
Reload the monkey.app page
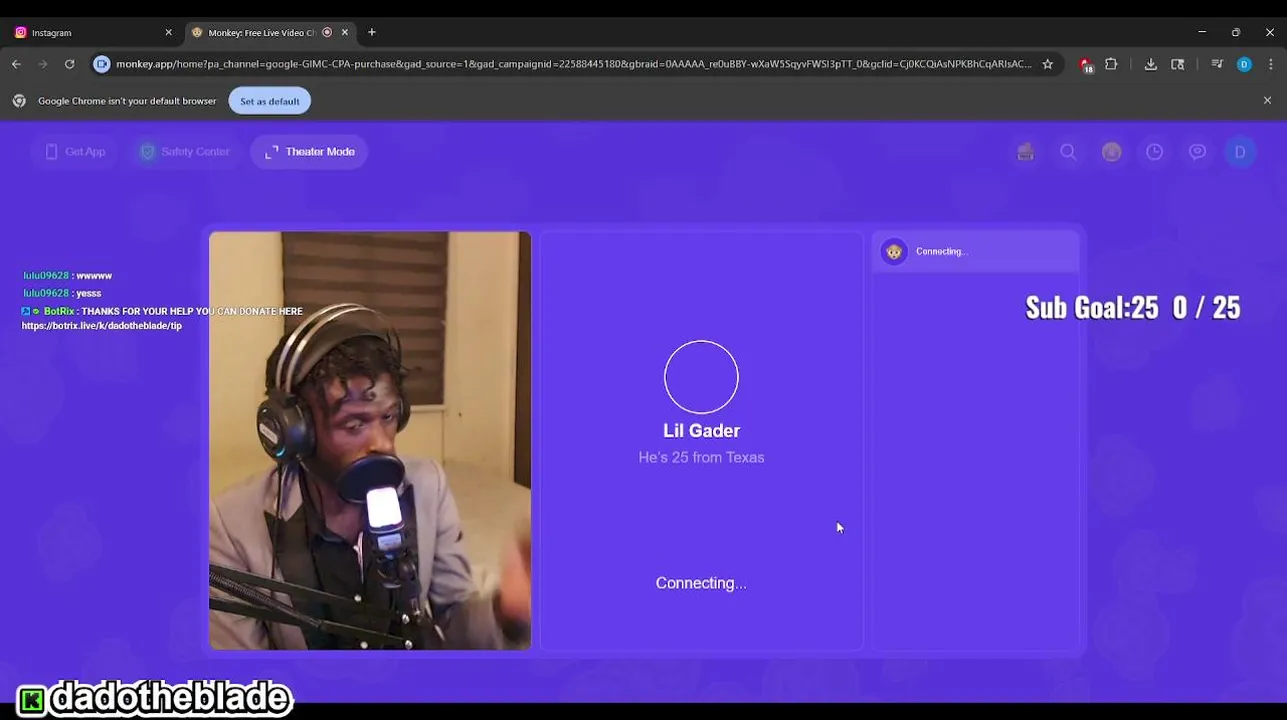pyautogui.click(x=69, y=64)
